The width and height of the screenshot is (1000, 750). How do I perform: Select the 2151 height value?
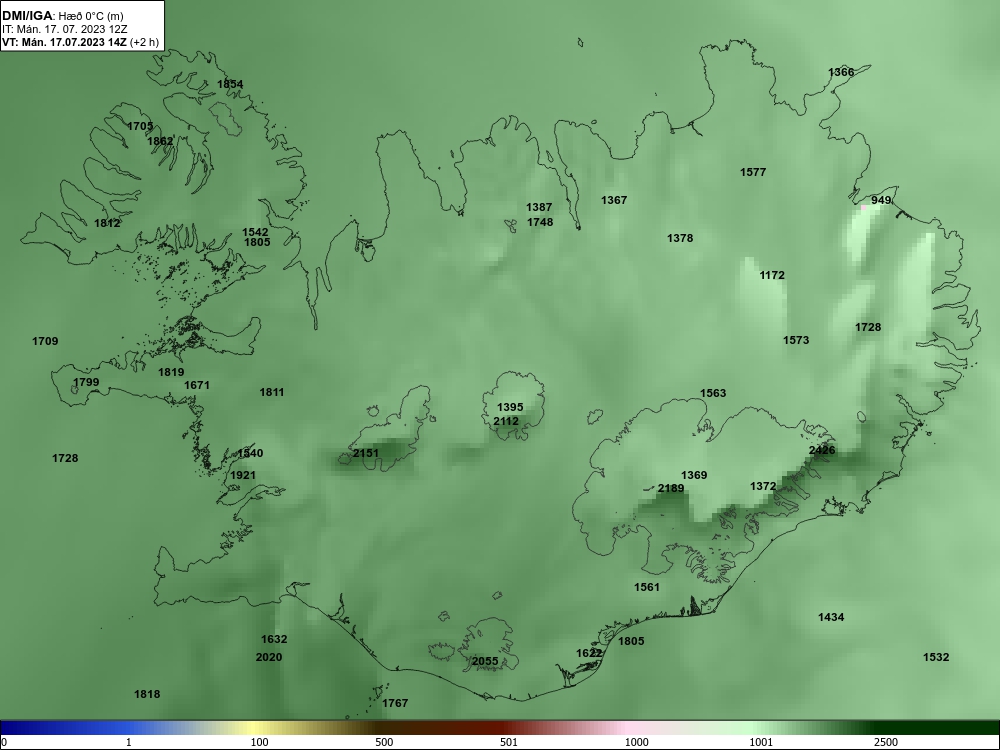point(366,453)
